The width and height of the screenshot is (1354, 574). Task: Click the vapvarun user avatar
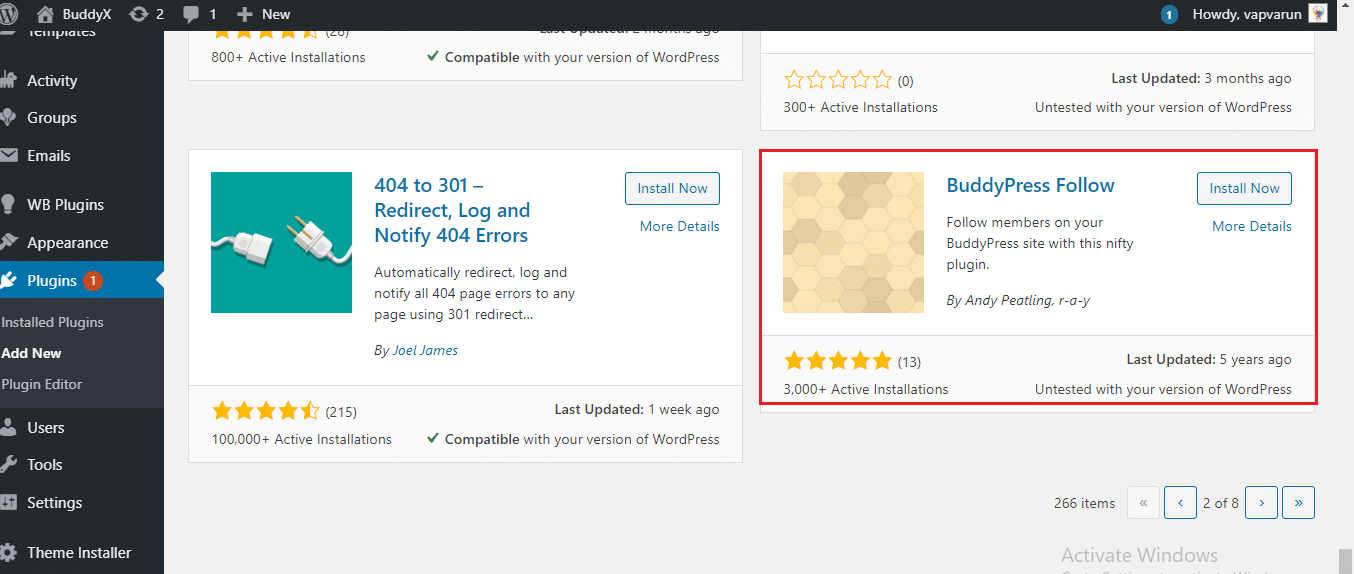1318,13
